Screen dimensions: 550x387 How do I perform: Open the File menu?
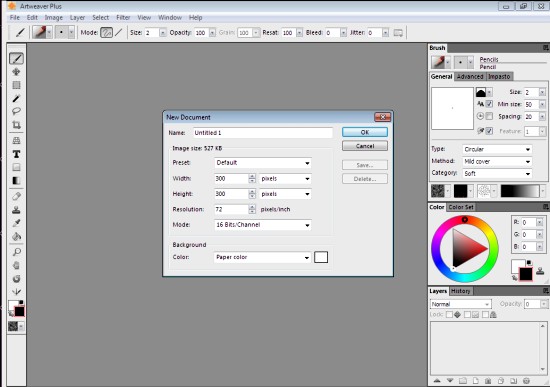coord(14,18)
